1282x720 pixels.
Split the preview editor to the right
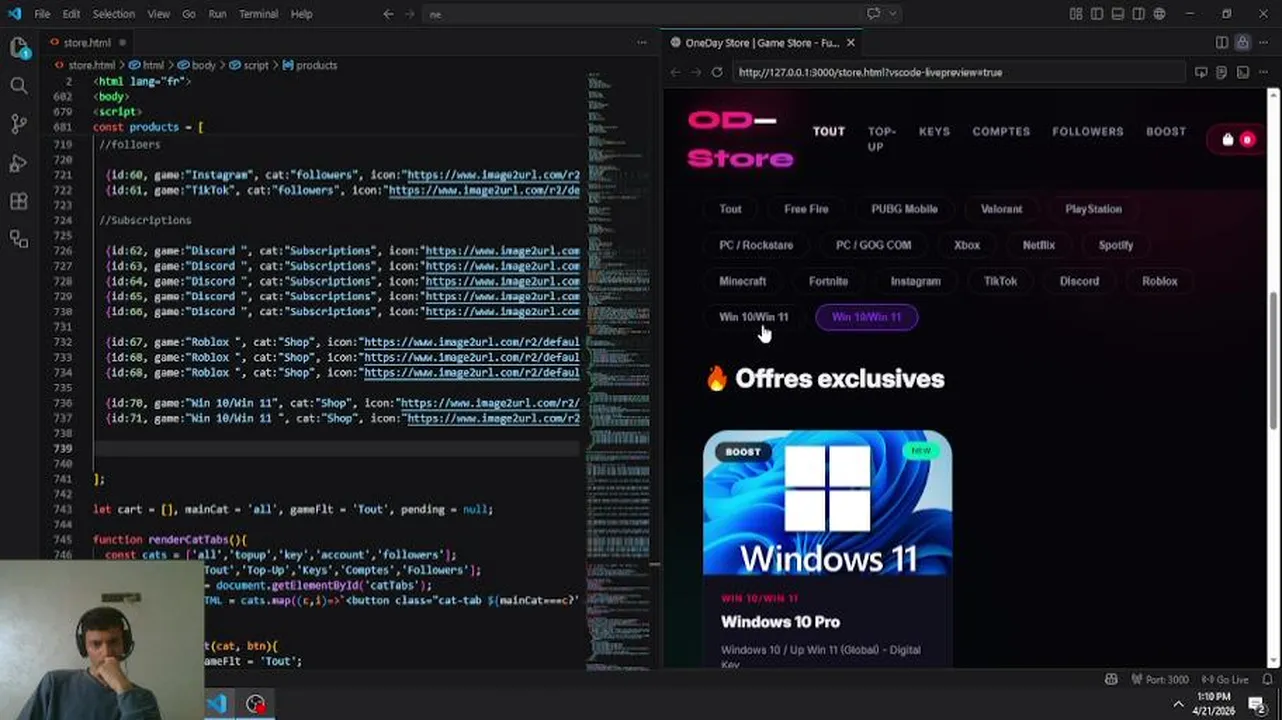tap(1222, 43)
